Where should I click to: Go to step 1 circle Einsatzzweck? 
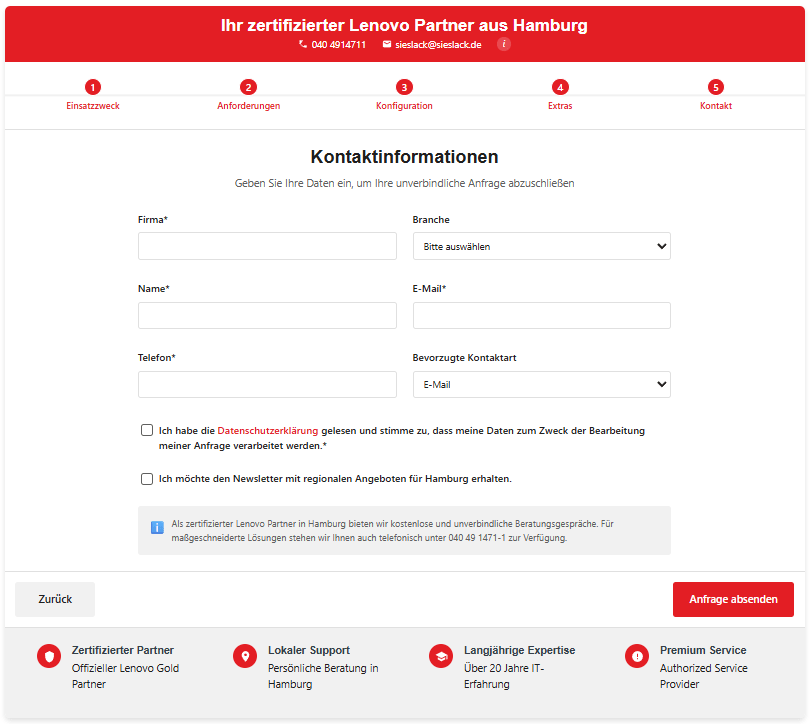pyautogui.click(x=93, y=87)
